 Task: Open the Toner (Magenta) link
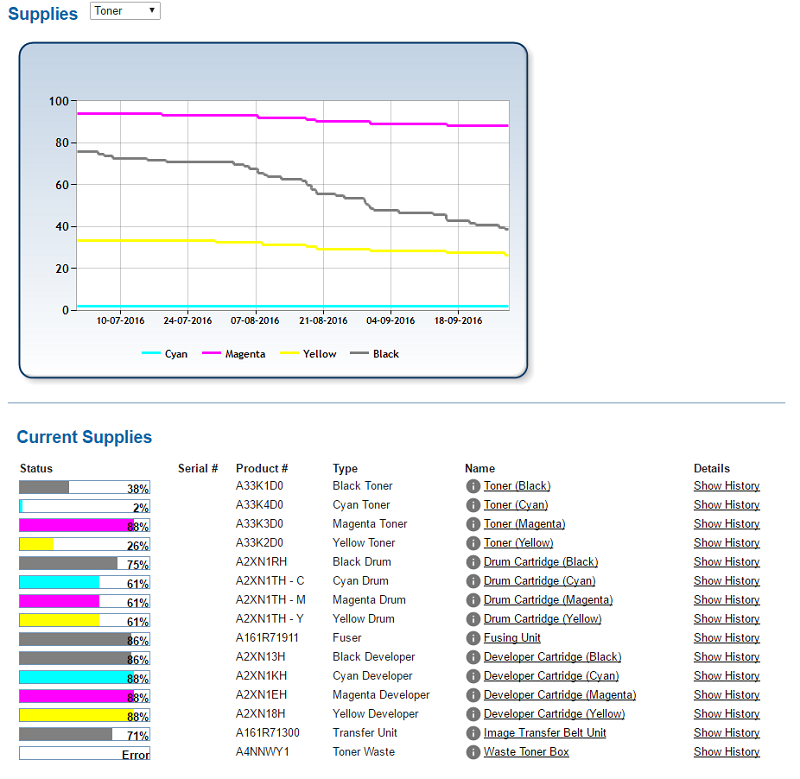tap(524, 524)
